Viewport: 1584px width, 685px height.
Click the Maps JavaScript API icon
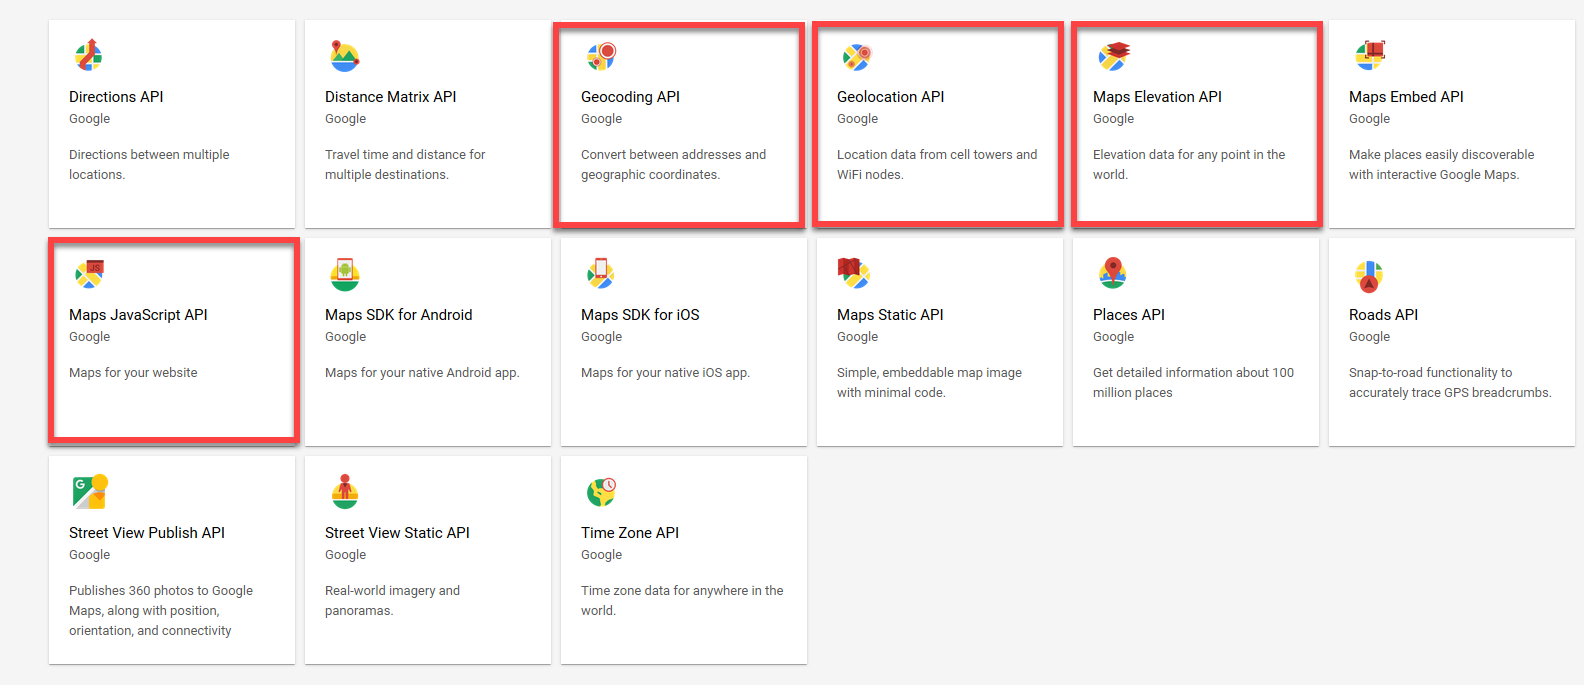(89, 274)
